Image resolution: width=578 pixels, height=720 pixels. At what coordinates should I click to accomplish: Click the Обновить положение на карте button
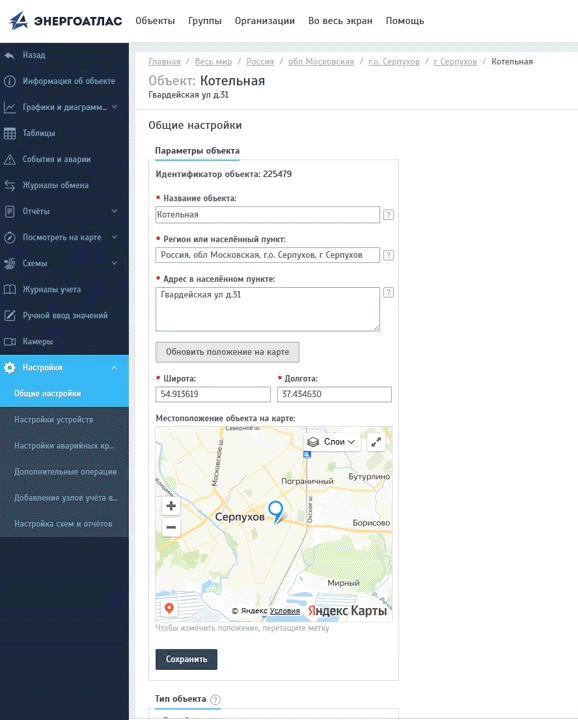227,352
